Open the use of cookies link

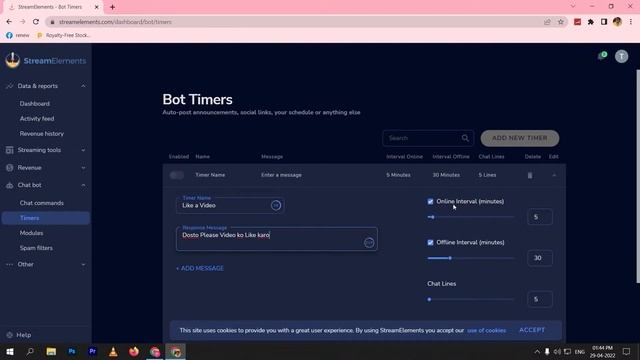[486, 330]
